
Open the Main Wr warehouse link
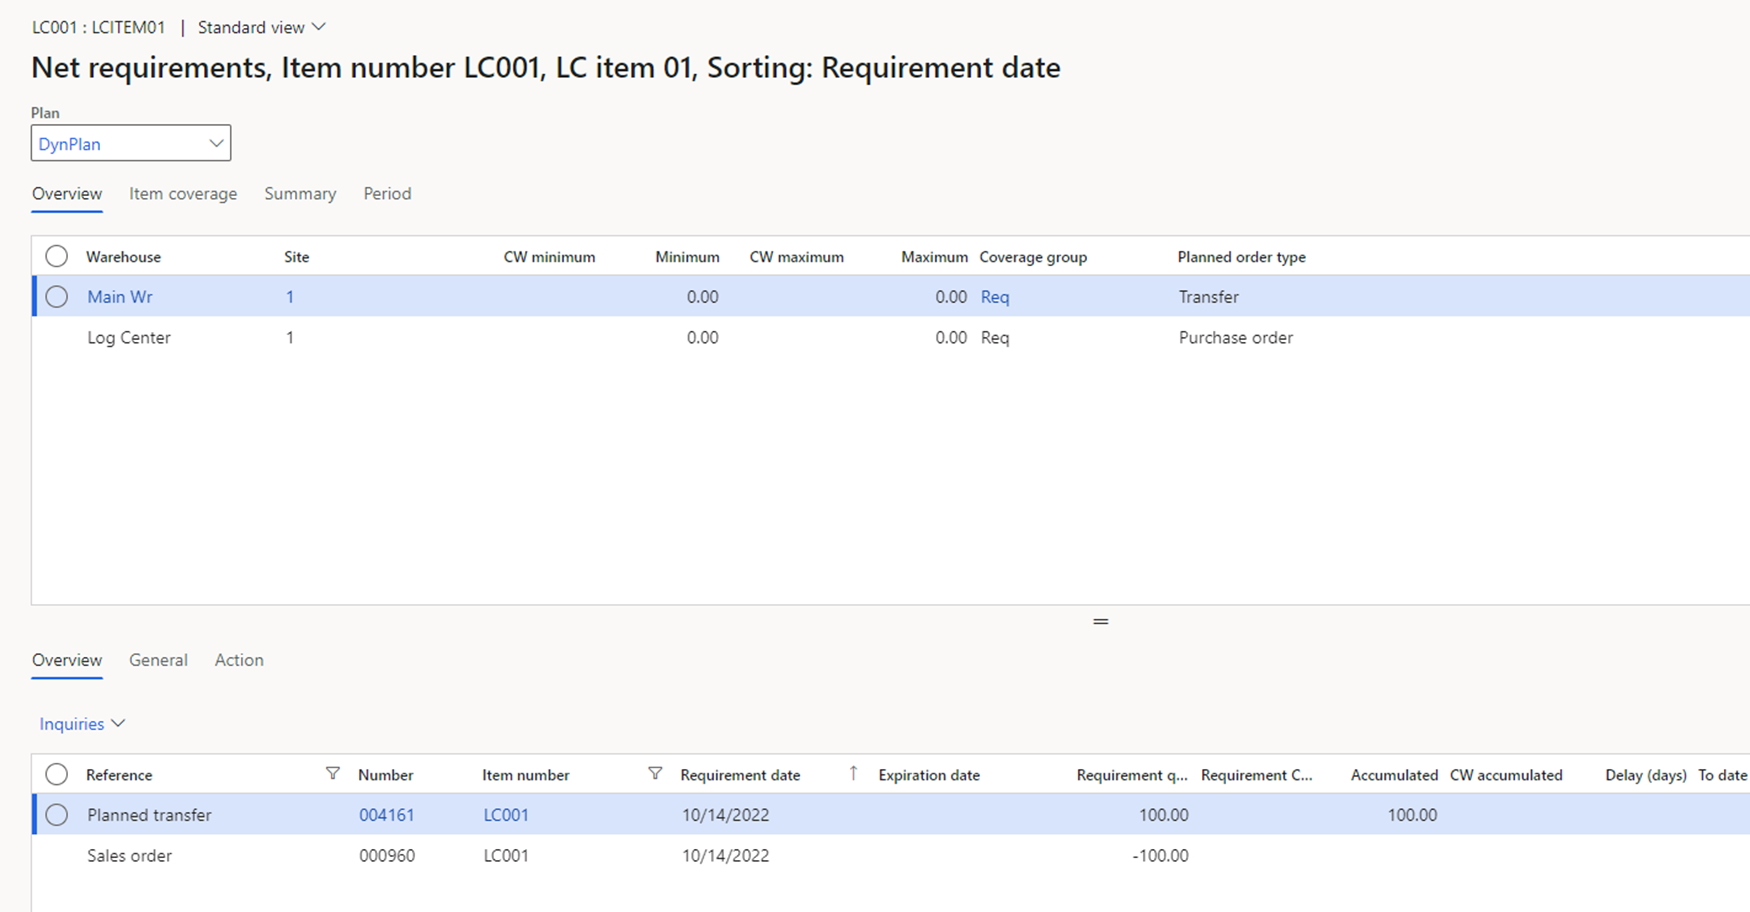coord(120,297)
